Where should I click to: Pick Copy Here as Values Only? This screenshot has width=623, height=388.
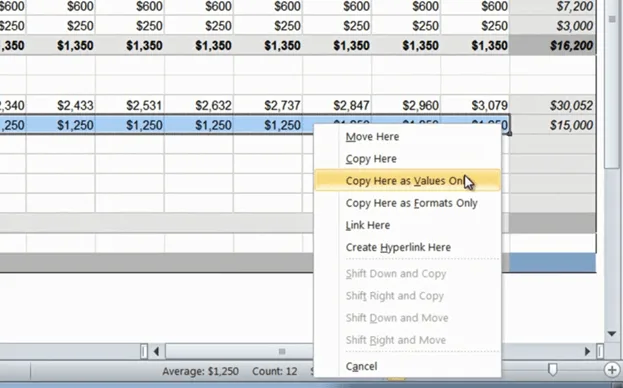[x=407, y=181]
